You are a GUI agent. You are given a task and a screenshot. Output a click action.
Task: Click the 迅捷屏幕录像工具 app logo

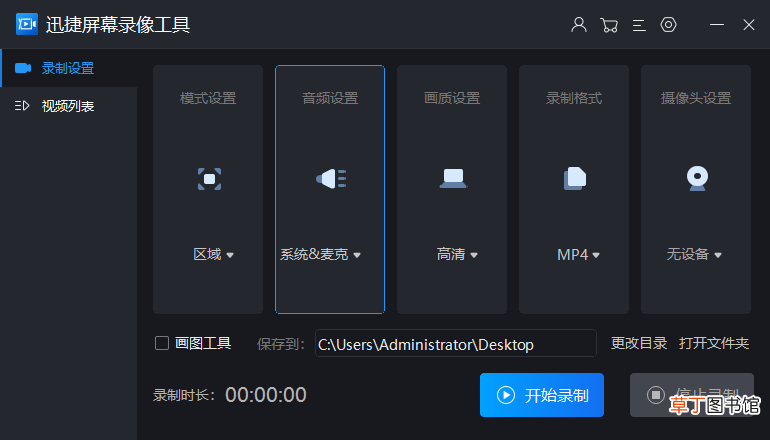(x=27, y=24)
